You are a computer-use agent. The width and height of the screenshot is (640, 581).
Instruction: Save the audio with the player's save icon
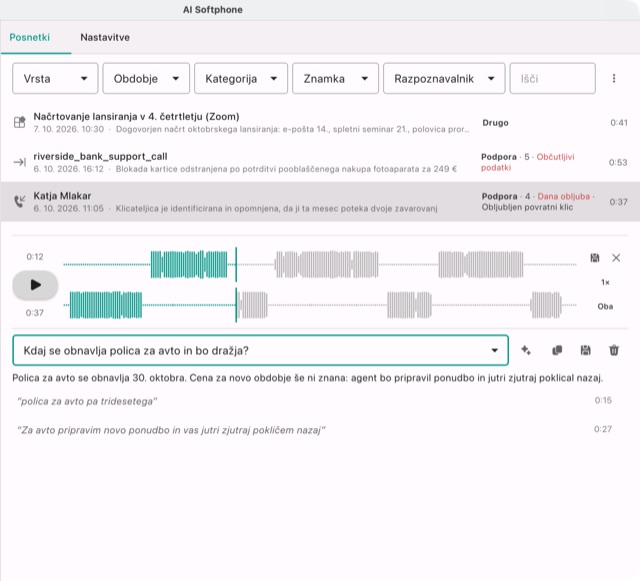(x=595, y=258)
